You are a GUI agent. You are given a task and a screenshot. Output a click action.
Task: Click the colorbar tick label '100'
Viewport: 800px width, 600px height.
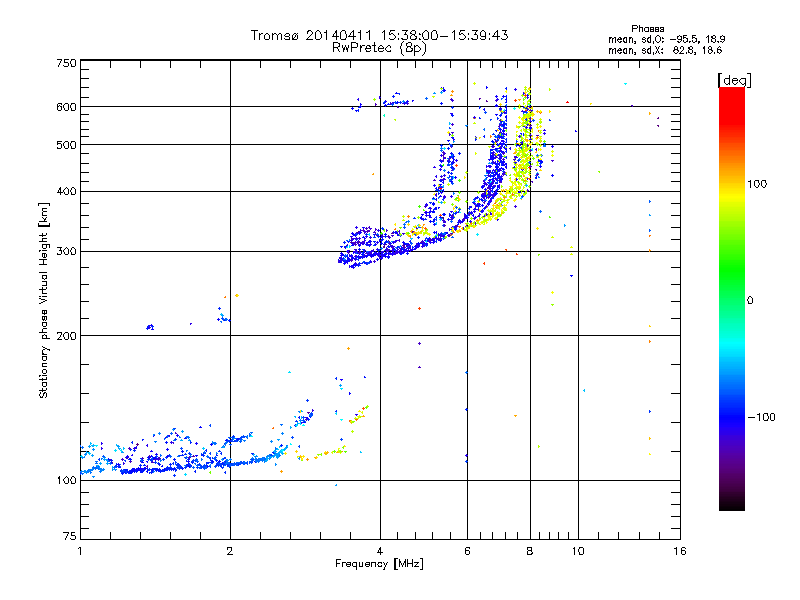[x=757, y=184]
